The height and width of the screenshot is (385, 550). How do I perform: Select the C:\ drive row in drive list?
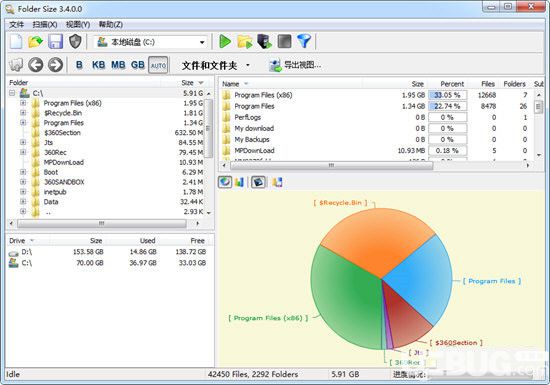[x=109, y=263]
